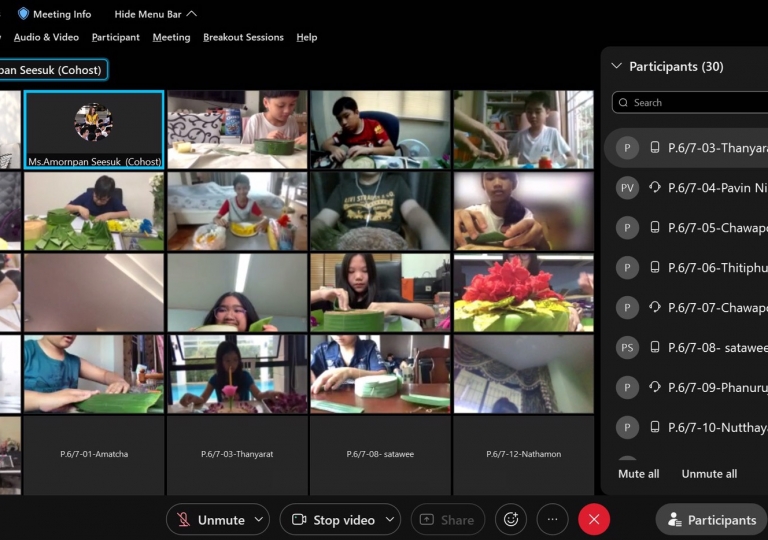Click device icon beside P.6/7-10-Nutthay
This screenshot has width=768, height=540.
click(x=654, y=426)
